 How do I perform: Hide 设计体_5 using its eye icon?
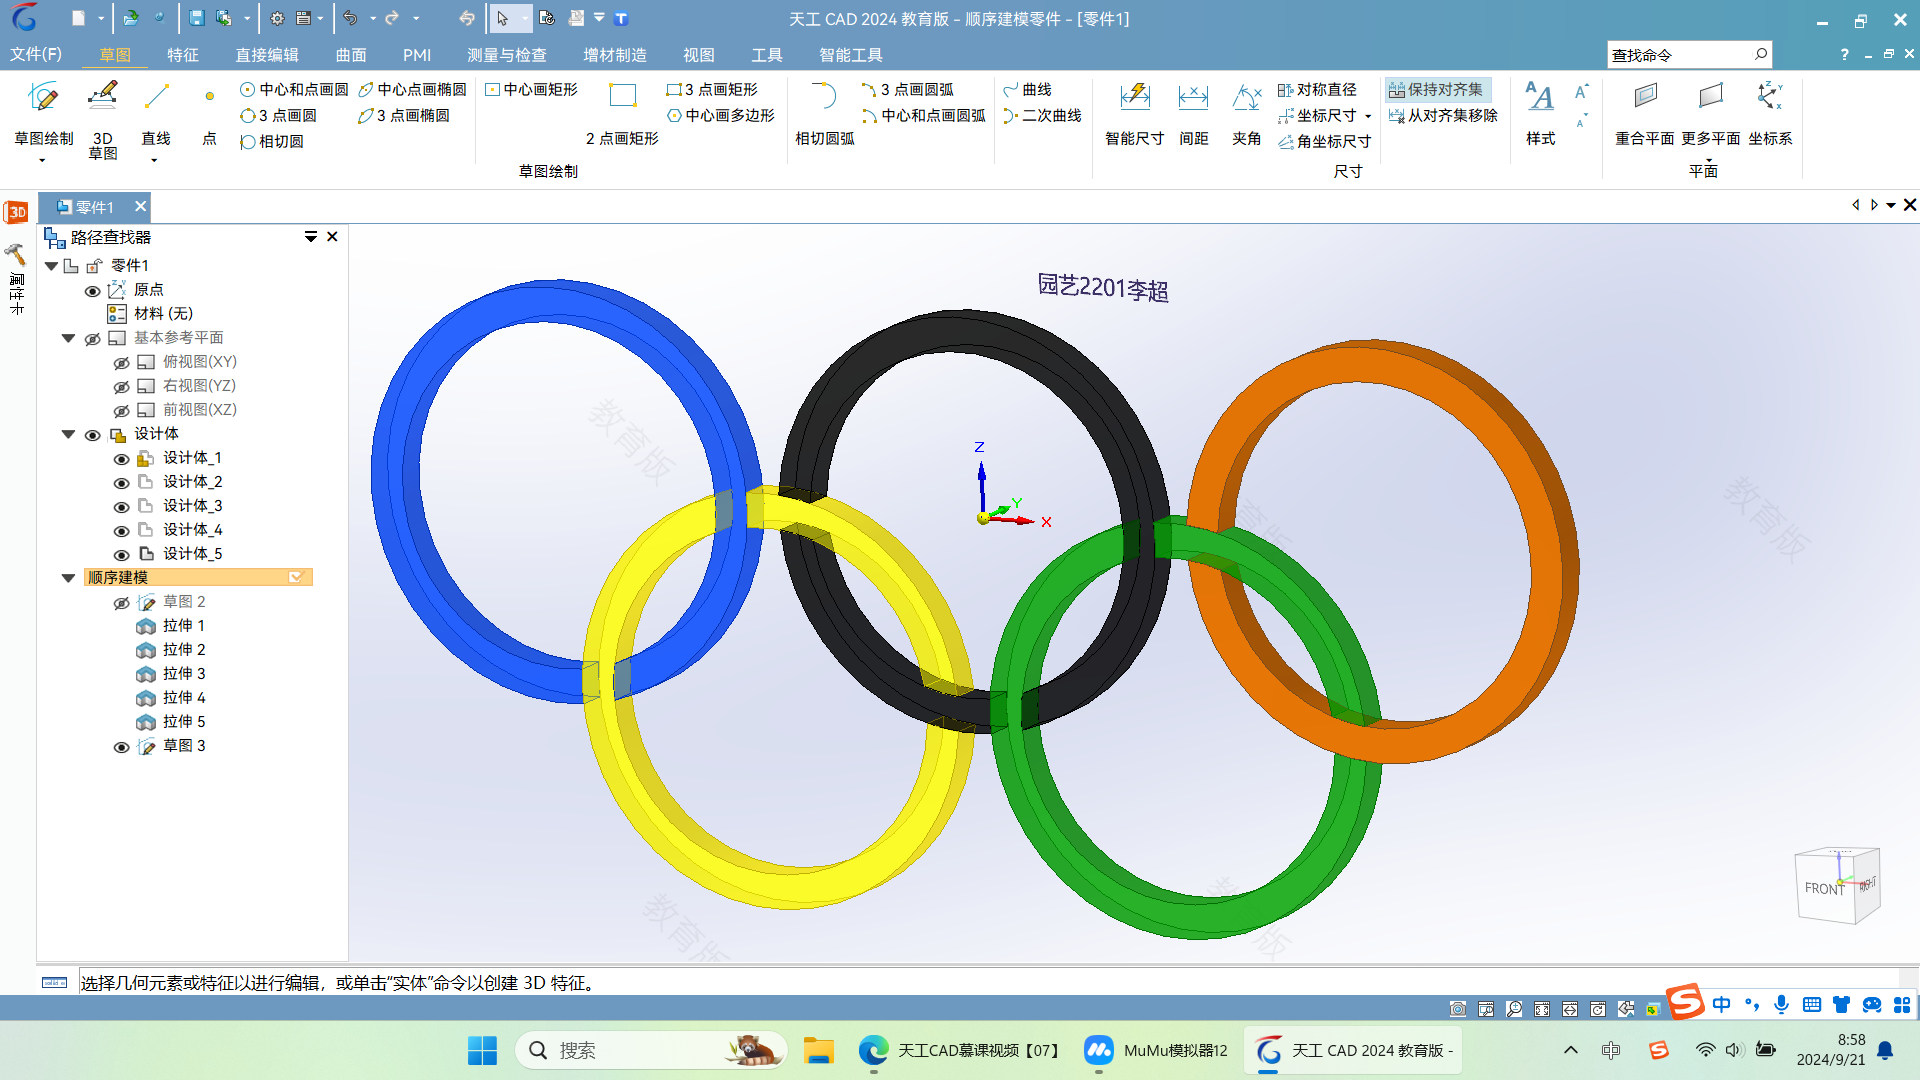click(x=121, y=555)
